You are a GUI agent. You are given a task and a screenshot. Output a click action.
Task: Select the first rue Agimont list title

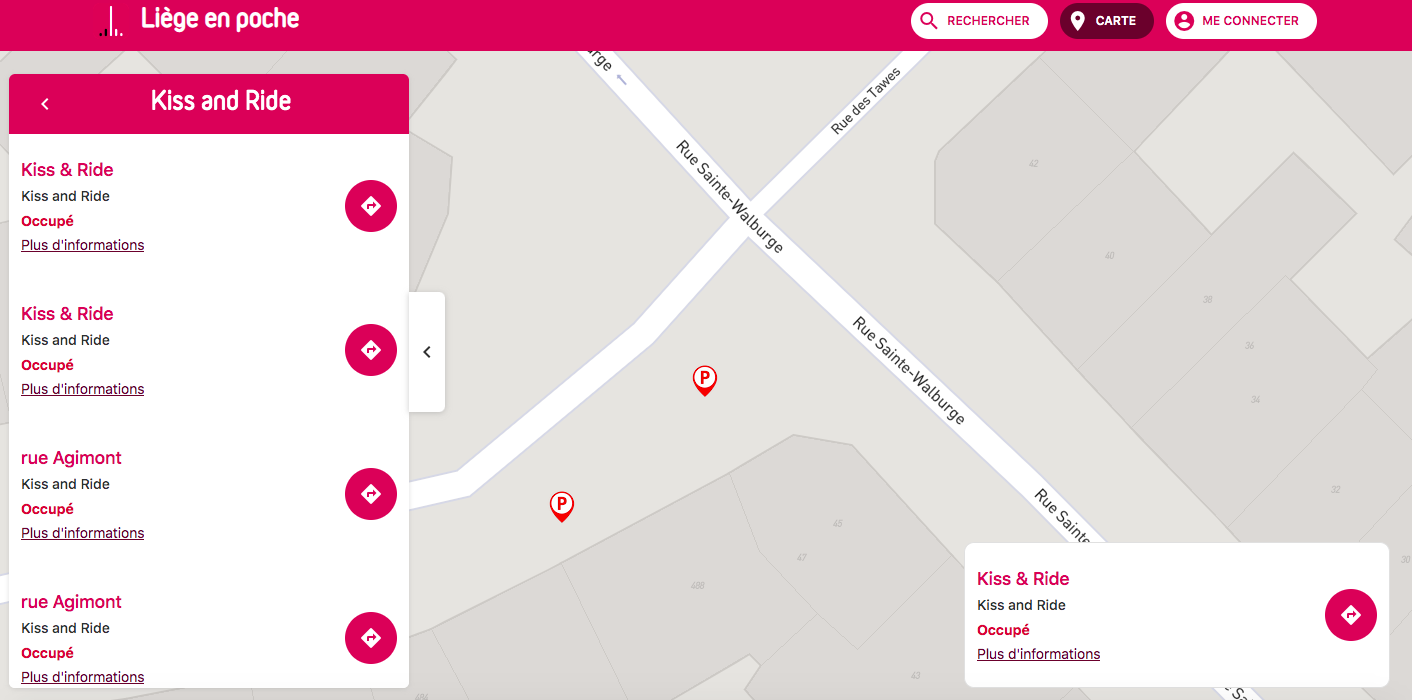click(71, 458)
